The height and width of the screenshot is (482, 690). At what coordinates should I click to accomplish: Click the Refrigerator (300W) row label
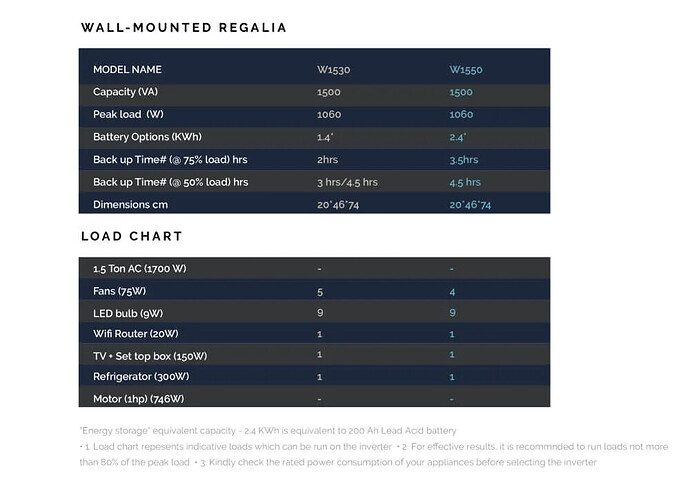[x=141, y=377]
